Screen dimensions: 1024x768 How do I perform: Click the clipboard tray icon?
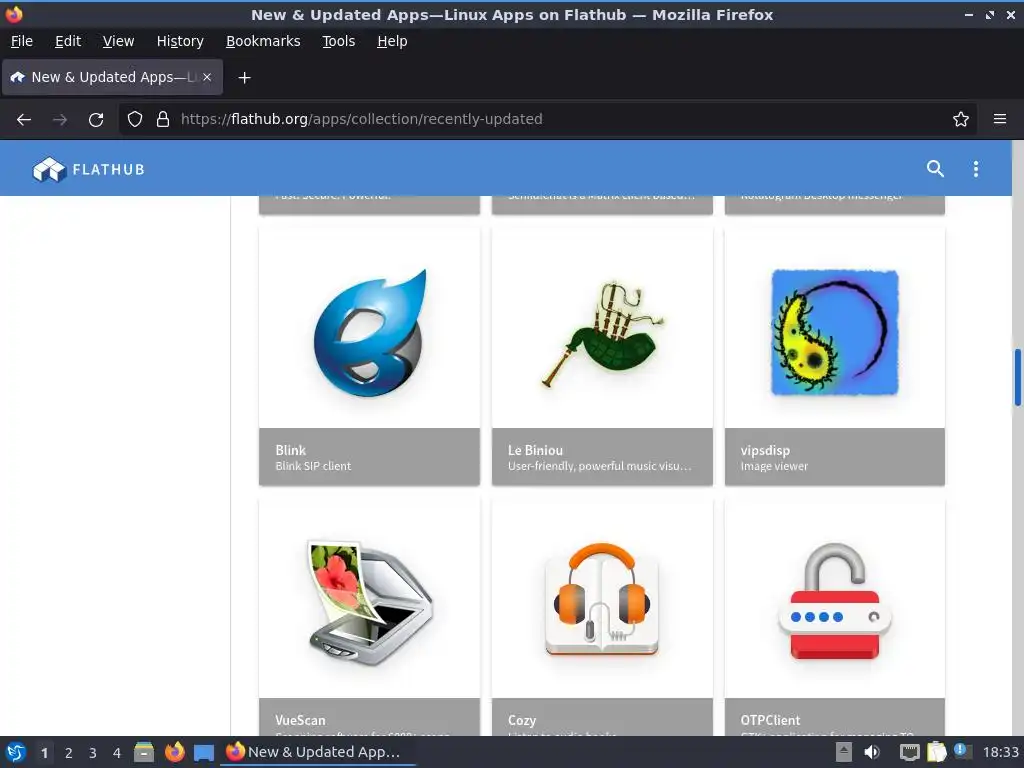click(x=936, y=752)
